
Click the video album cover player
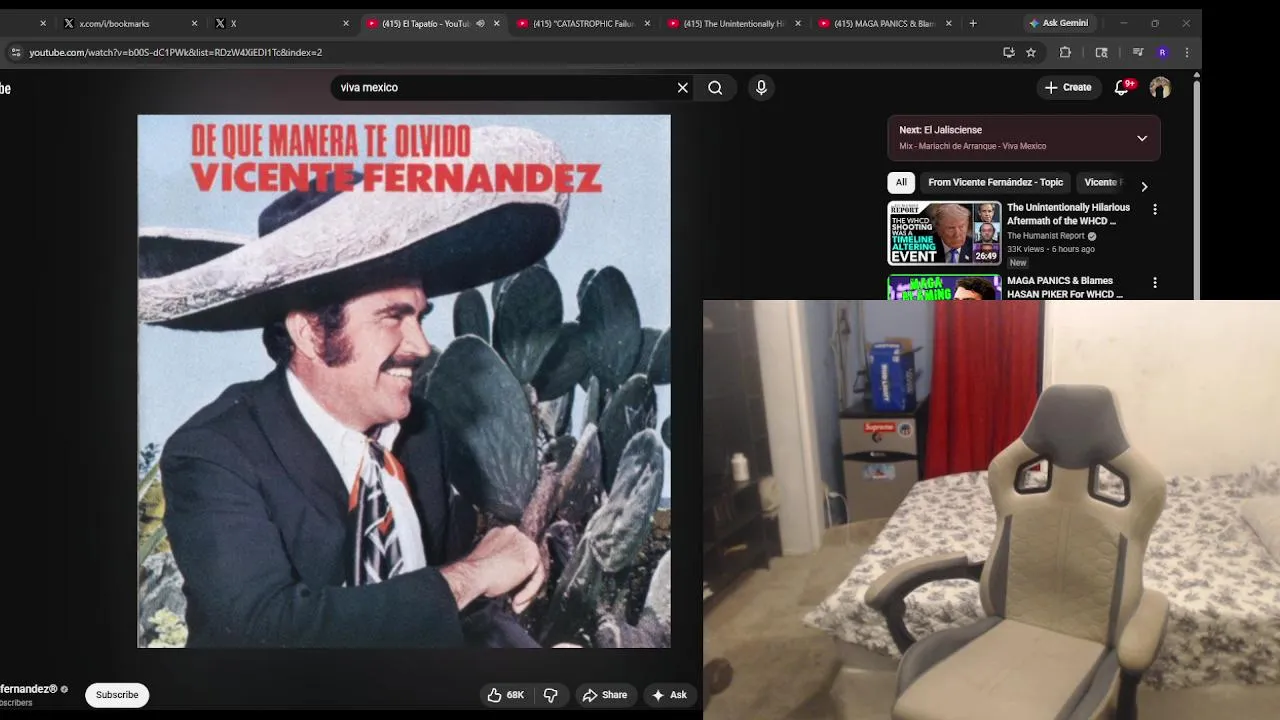tap(404, 381)
